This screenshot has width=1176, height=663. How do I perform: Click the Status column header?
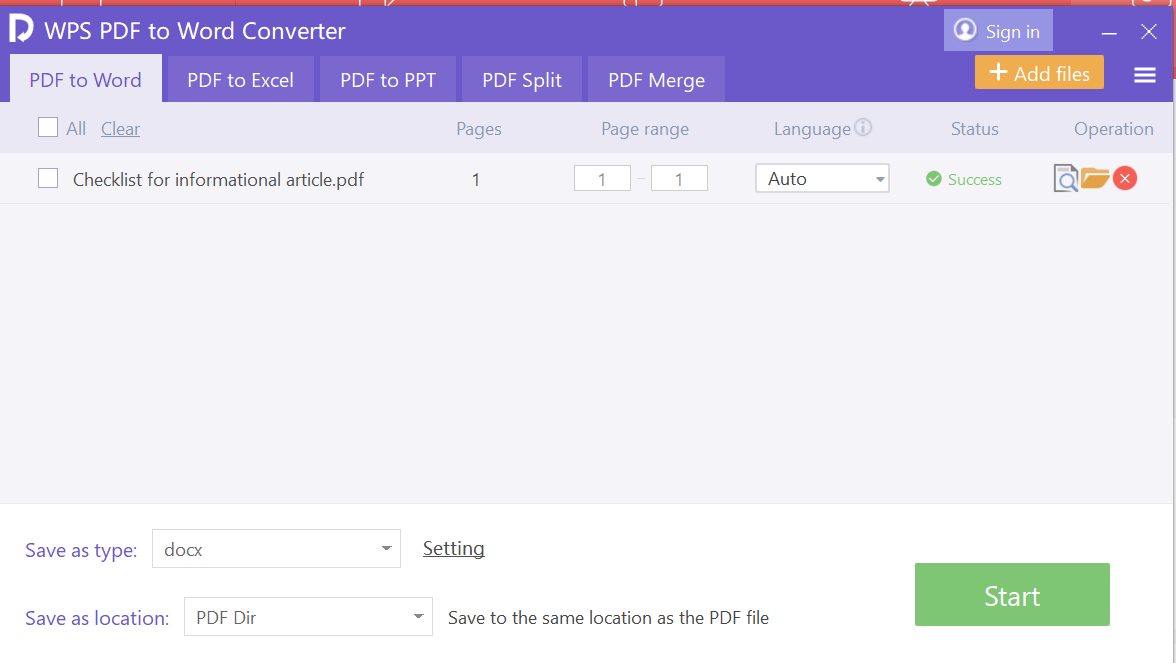(x=975, y=129)
